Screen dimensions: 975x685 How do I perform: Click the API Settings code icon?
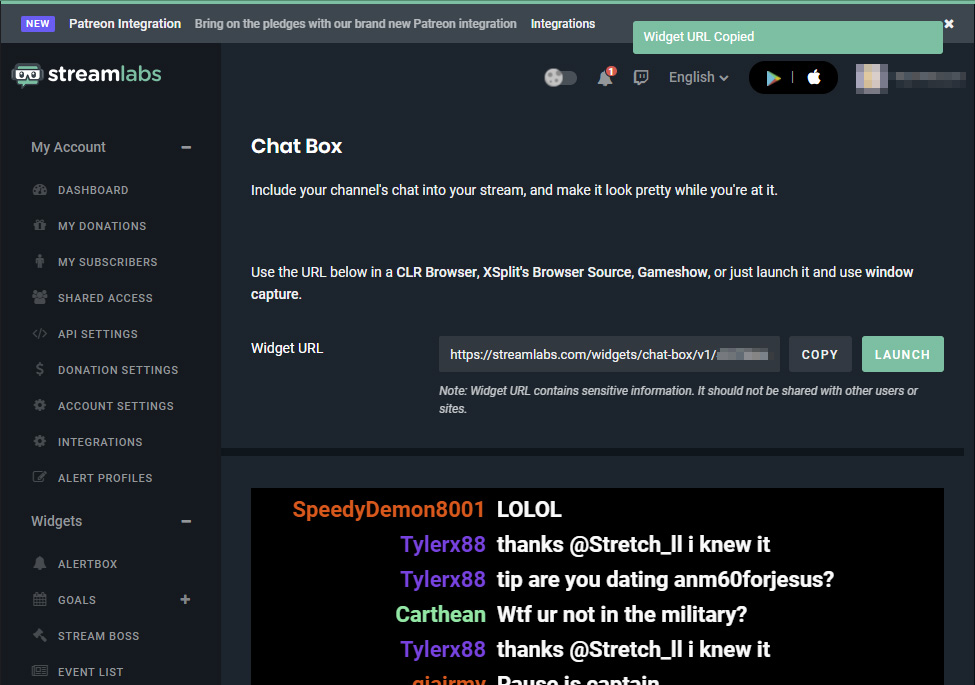40,334
